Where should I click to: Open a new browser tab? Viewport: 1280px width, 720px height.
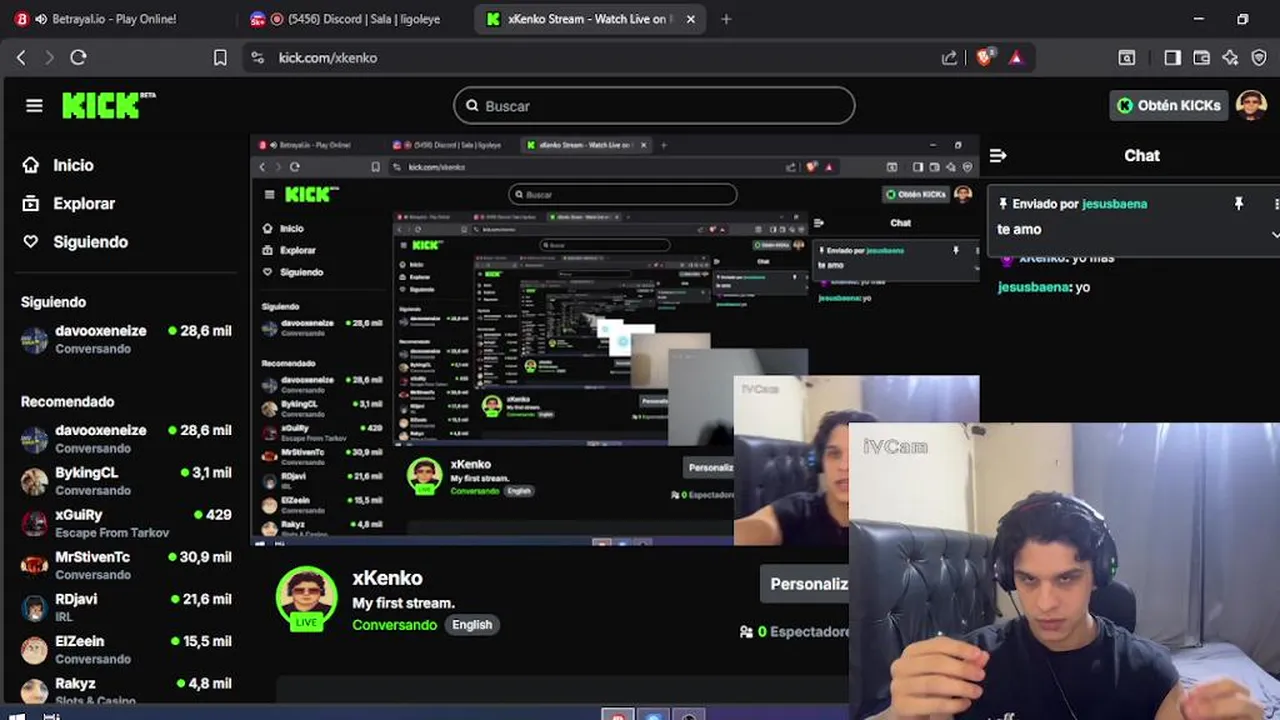(x=726, y=19)
